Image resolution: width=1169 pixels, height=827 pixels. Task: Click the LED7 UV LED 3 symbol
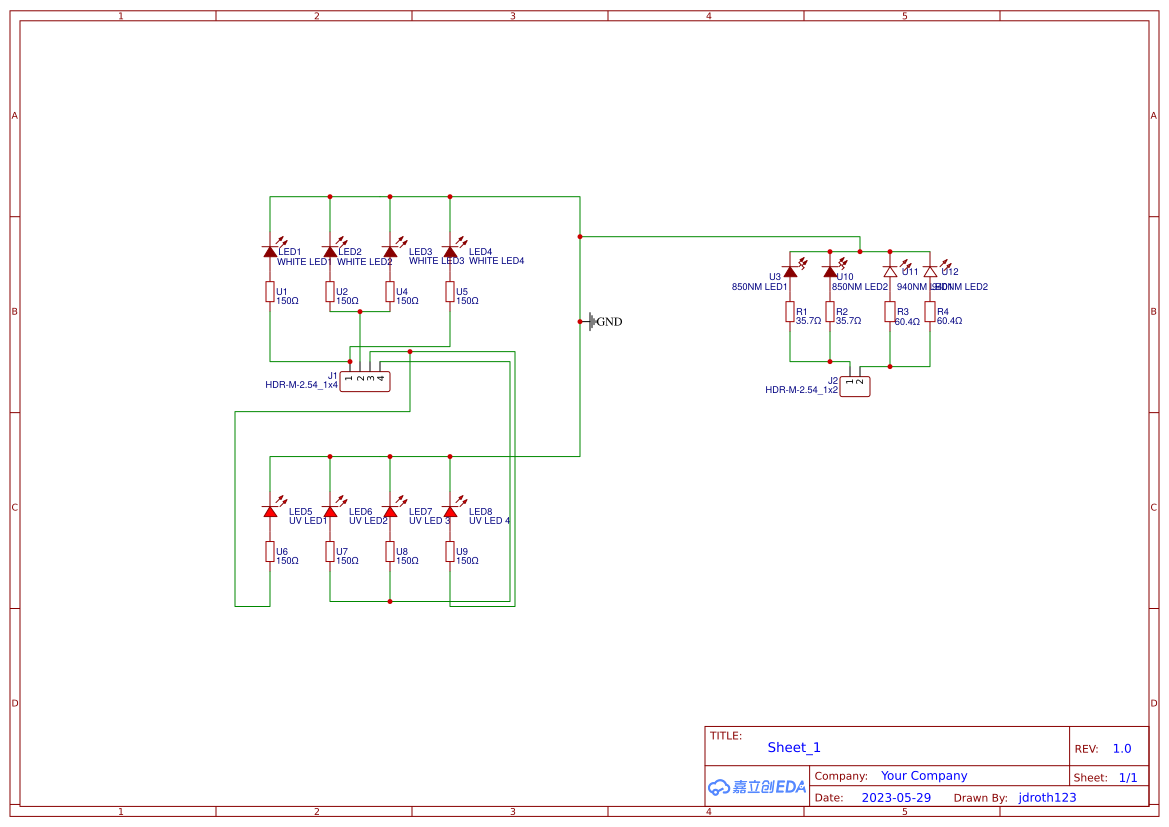[x=390, y=509]
